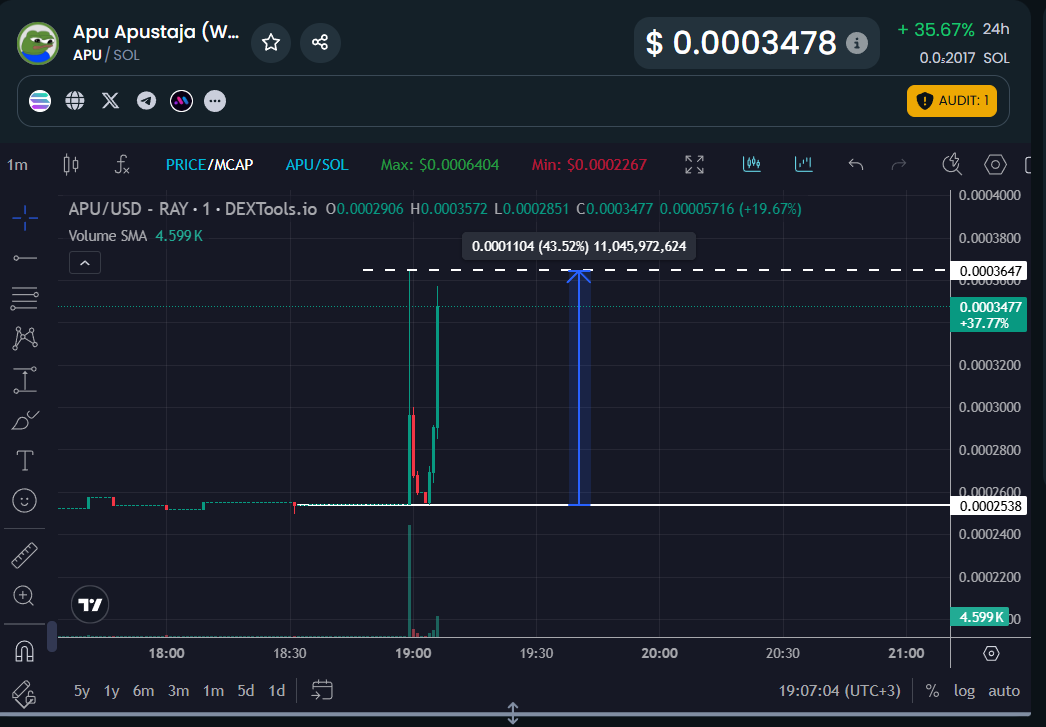Collapse the indicator legend chevron

coord(85,263)
